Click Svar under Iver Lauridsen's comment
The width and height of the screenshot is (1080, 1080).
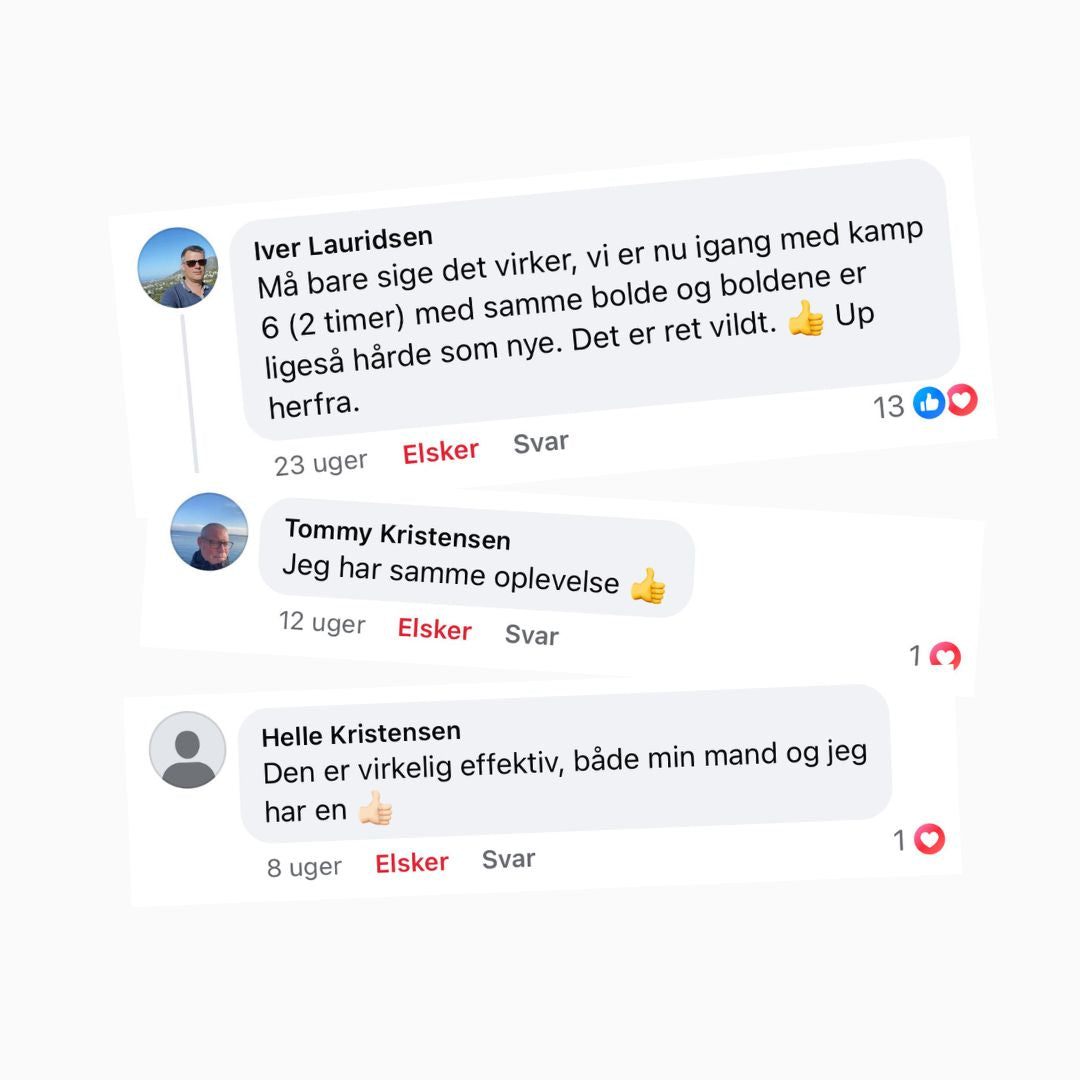(541, 443)
